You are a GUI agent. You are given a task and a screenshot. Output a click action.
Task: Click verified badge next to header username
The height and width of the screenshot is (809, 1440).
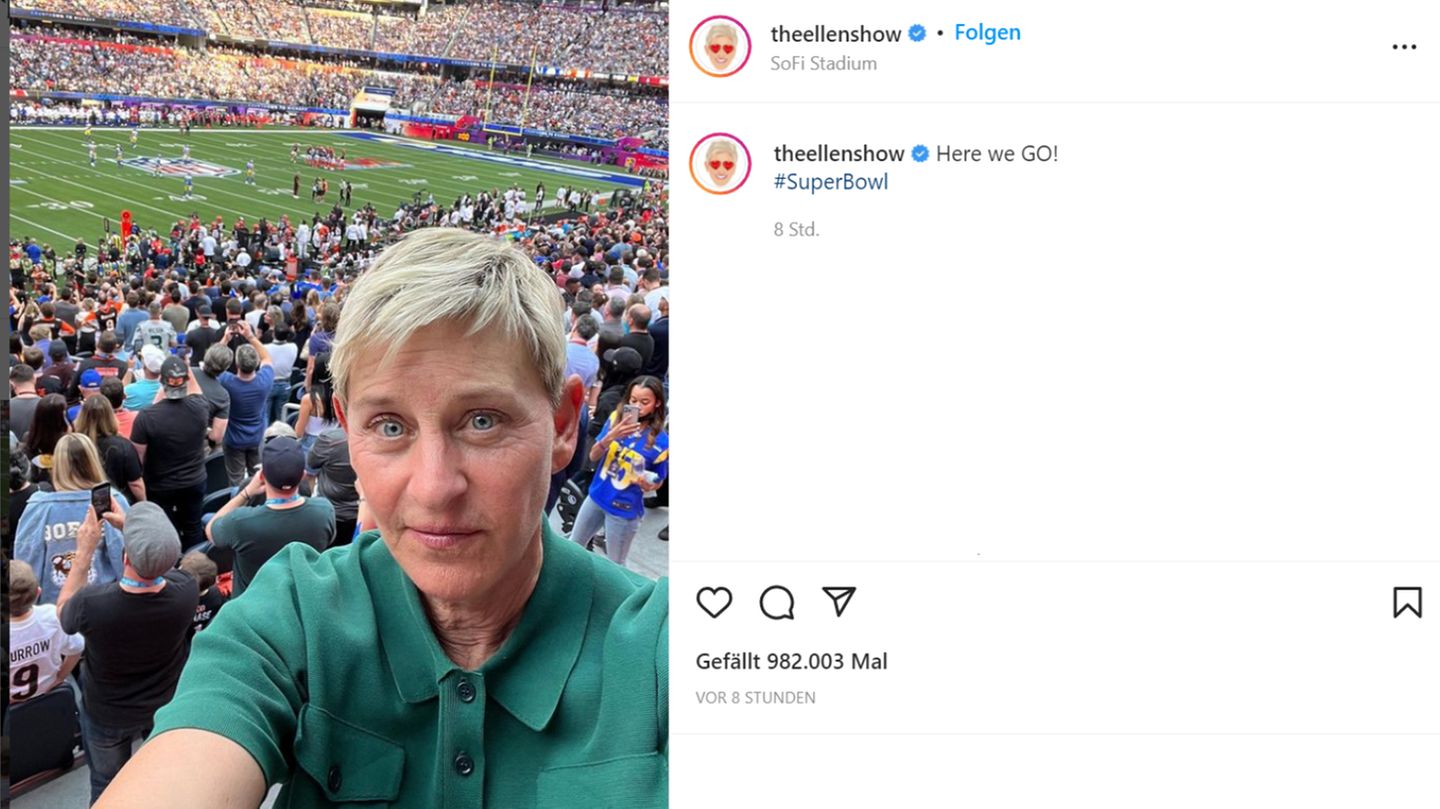(917, 34)
